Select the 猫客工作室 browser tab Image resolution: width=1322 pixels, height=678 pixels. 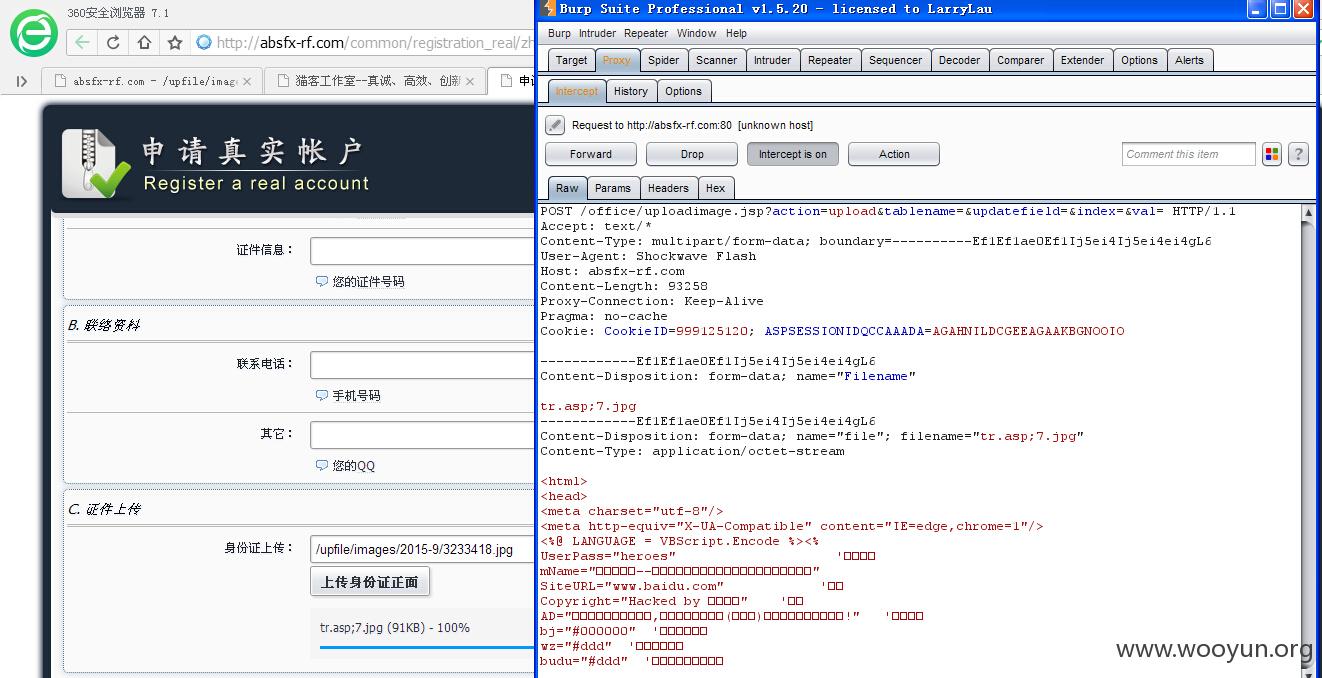[x=375, y=81]
